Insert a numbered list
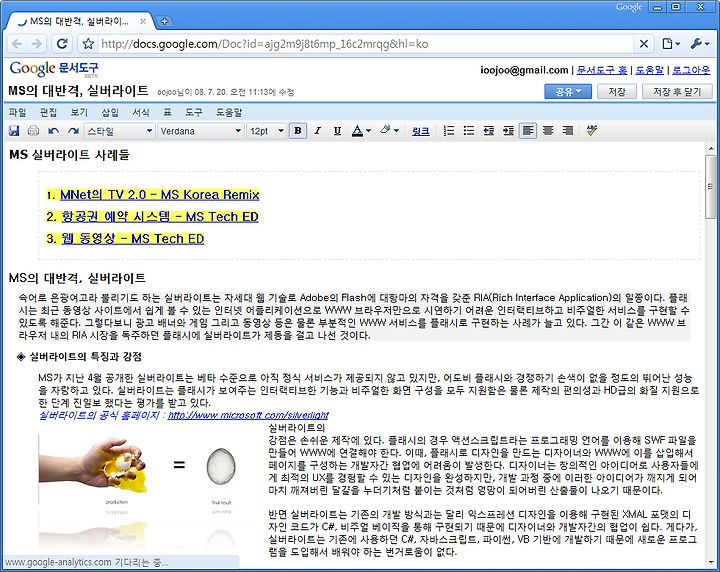Viewport: 720px width, 572px height. [449, 131]
